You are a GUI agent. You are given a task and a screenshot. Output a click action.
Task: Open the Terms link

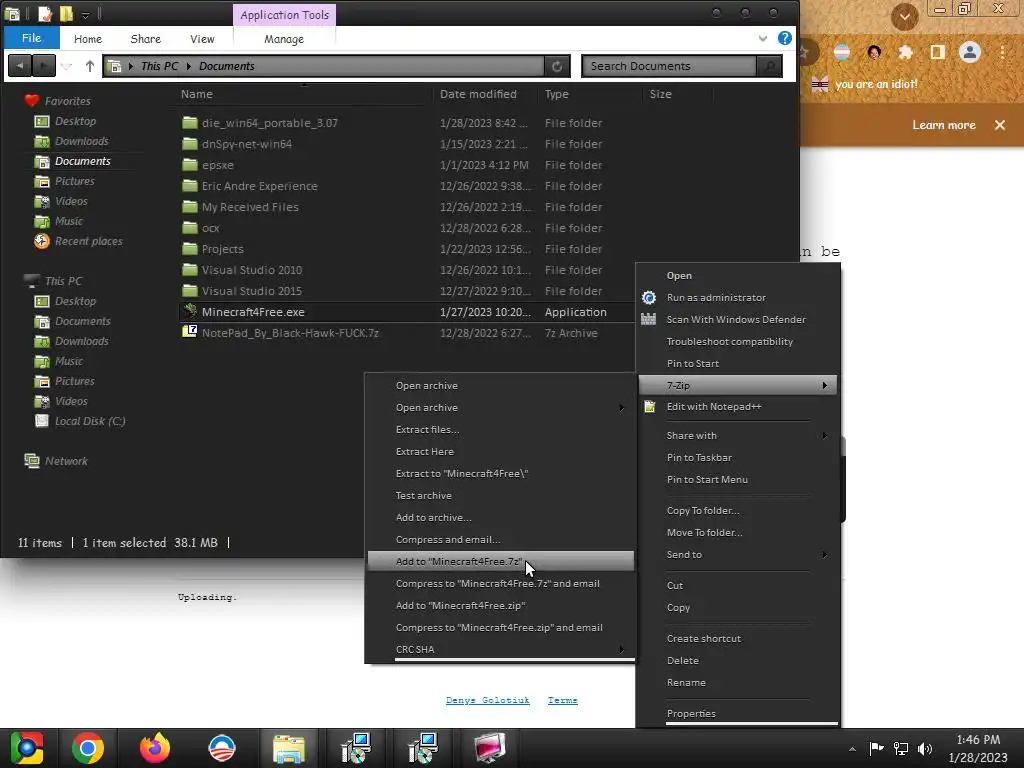coord(562,700)
